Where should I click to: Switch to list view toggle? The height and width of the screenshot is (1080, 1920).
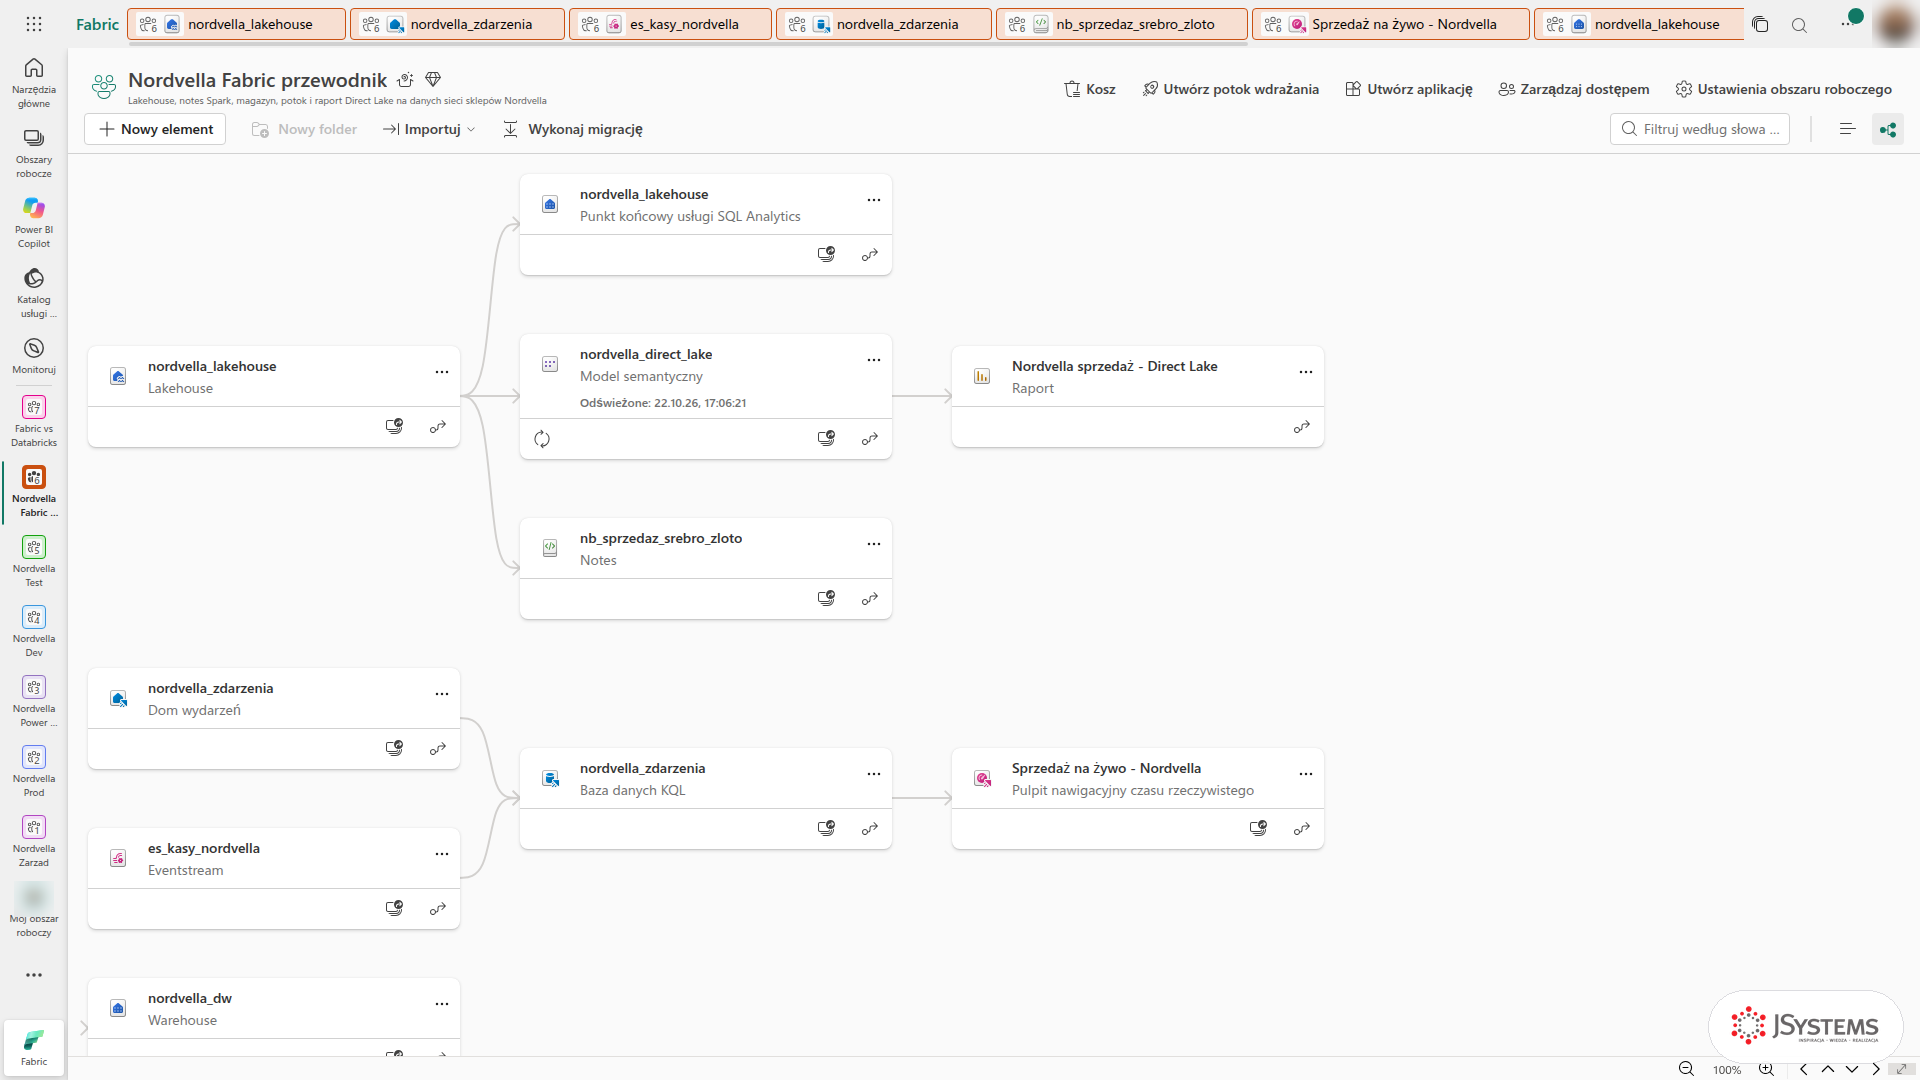(x=1847, y=129)
